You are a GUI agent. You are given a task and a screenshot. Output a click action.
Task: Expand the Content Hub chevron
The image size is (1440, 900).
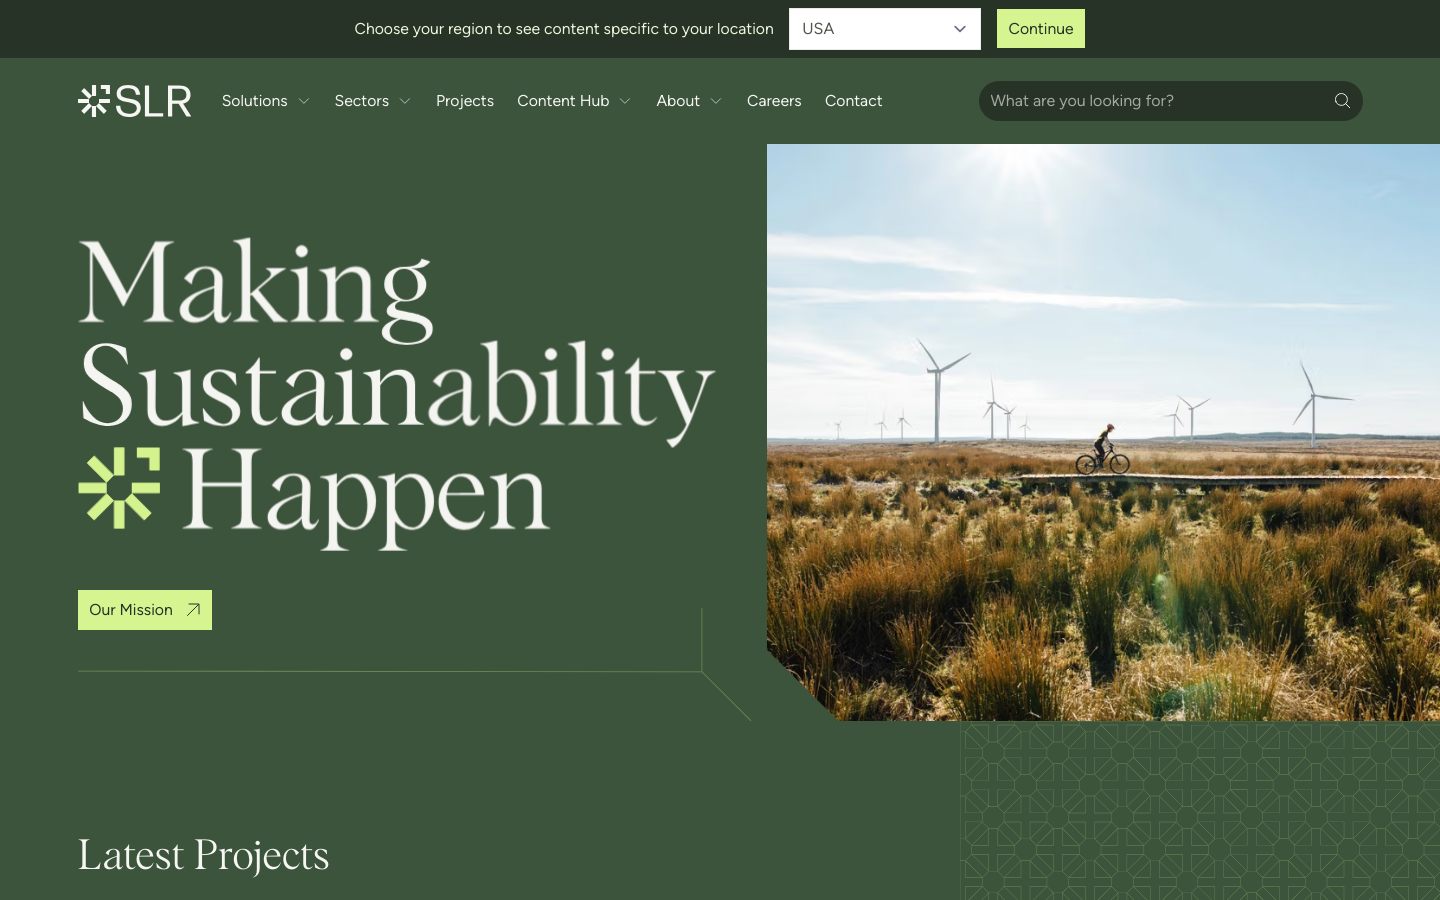point(625,101)
